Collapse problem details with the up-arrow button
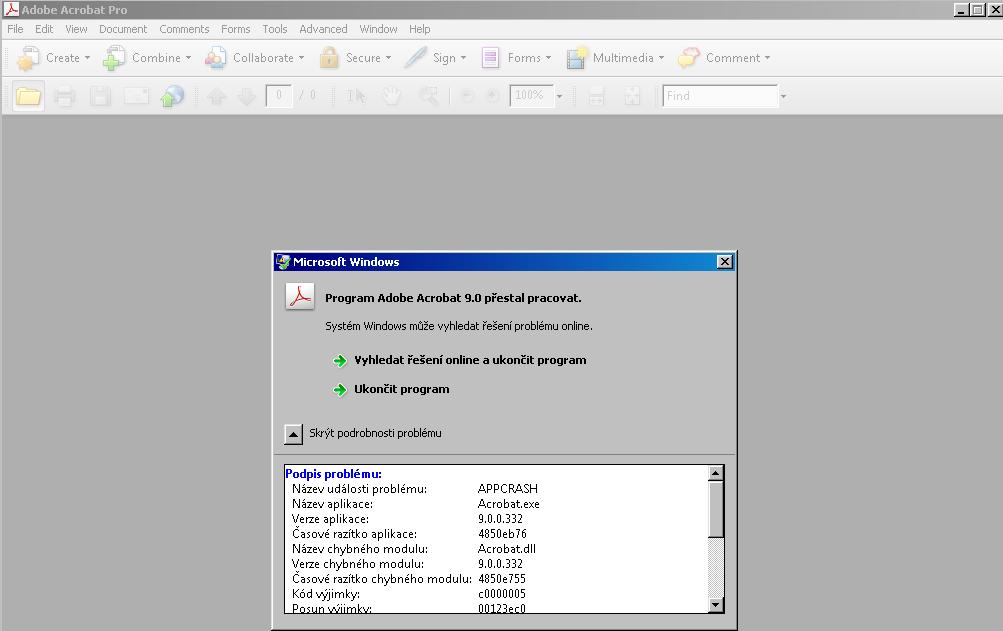The width and height of the screenshot is (1003, 631). click(293, 435)
